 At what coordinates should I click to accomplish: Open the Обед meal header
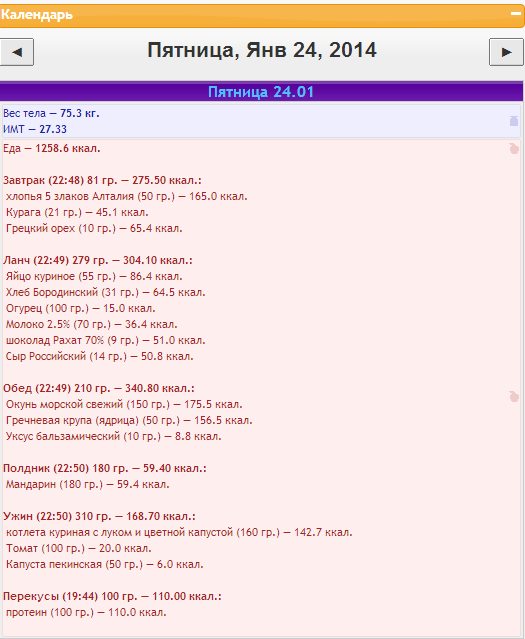click(x=99, y=388)
